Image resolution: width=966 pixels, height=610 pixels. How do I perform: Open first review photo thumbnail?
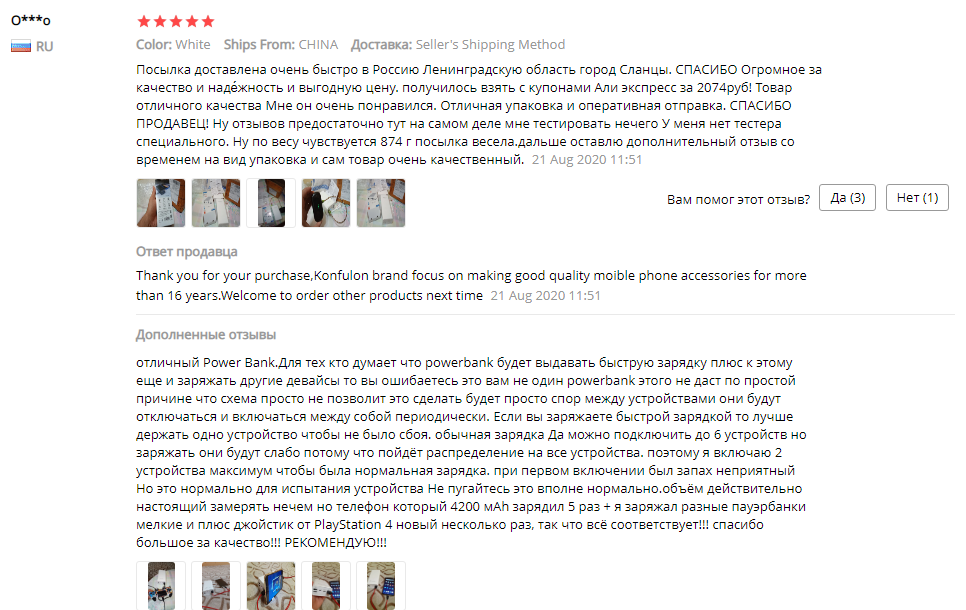(x=161, y=203)
